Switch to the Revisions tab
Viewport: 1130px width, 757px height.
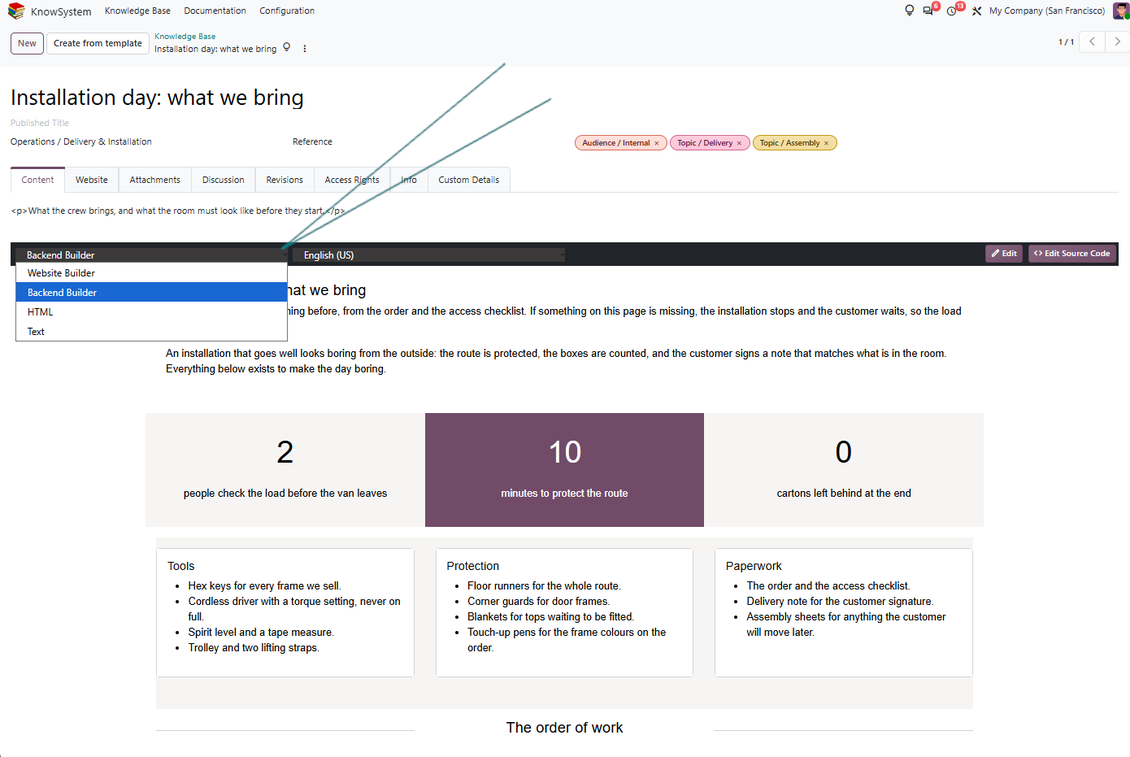[285, 180]
